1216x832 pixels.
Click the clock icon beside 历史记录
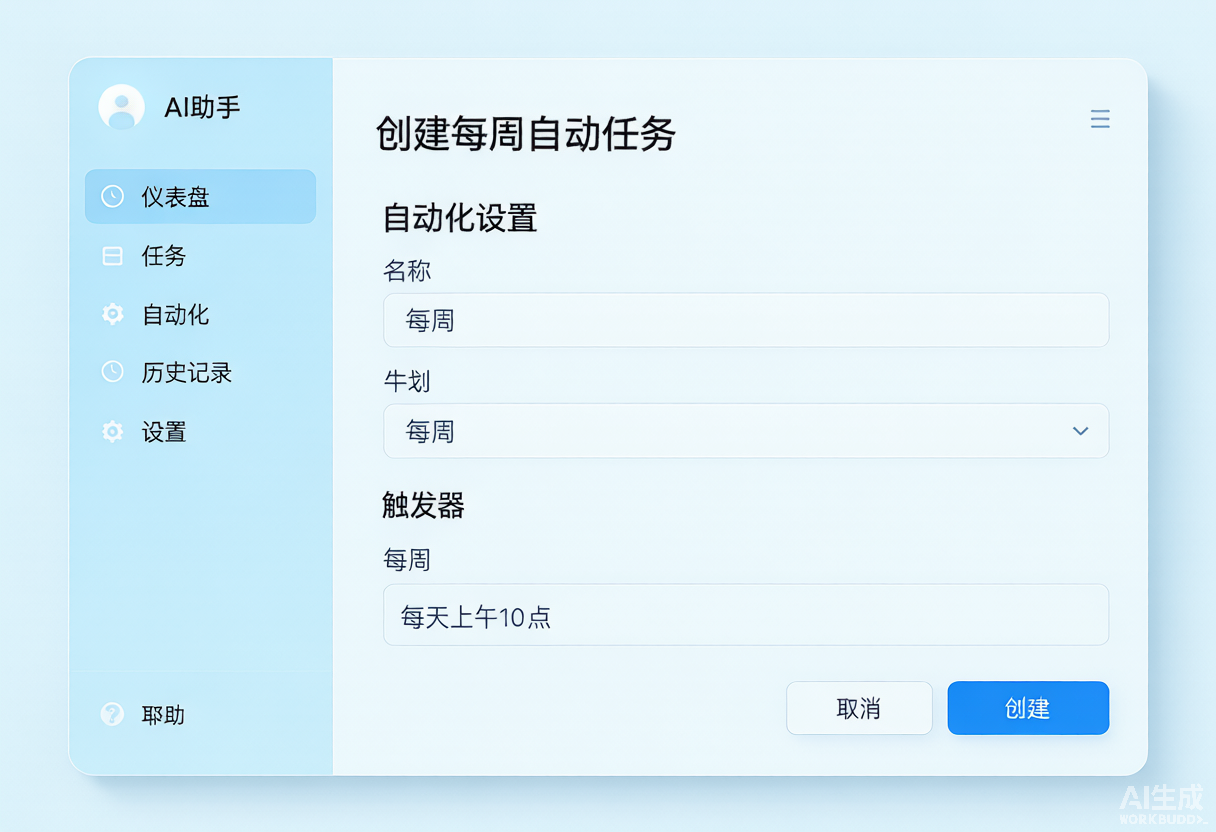[x=113, y=372]
